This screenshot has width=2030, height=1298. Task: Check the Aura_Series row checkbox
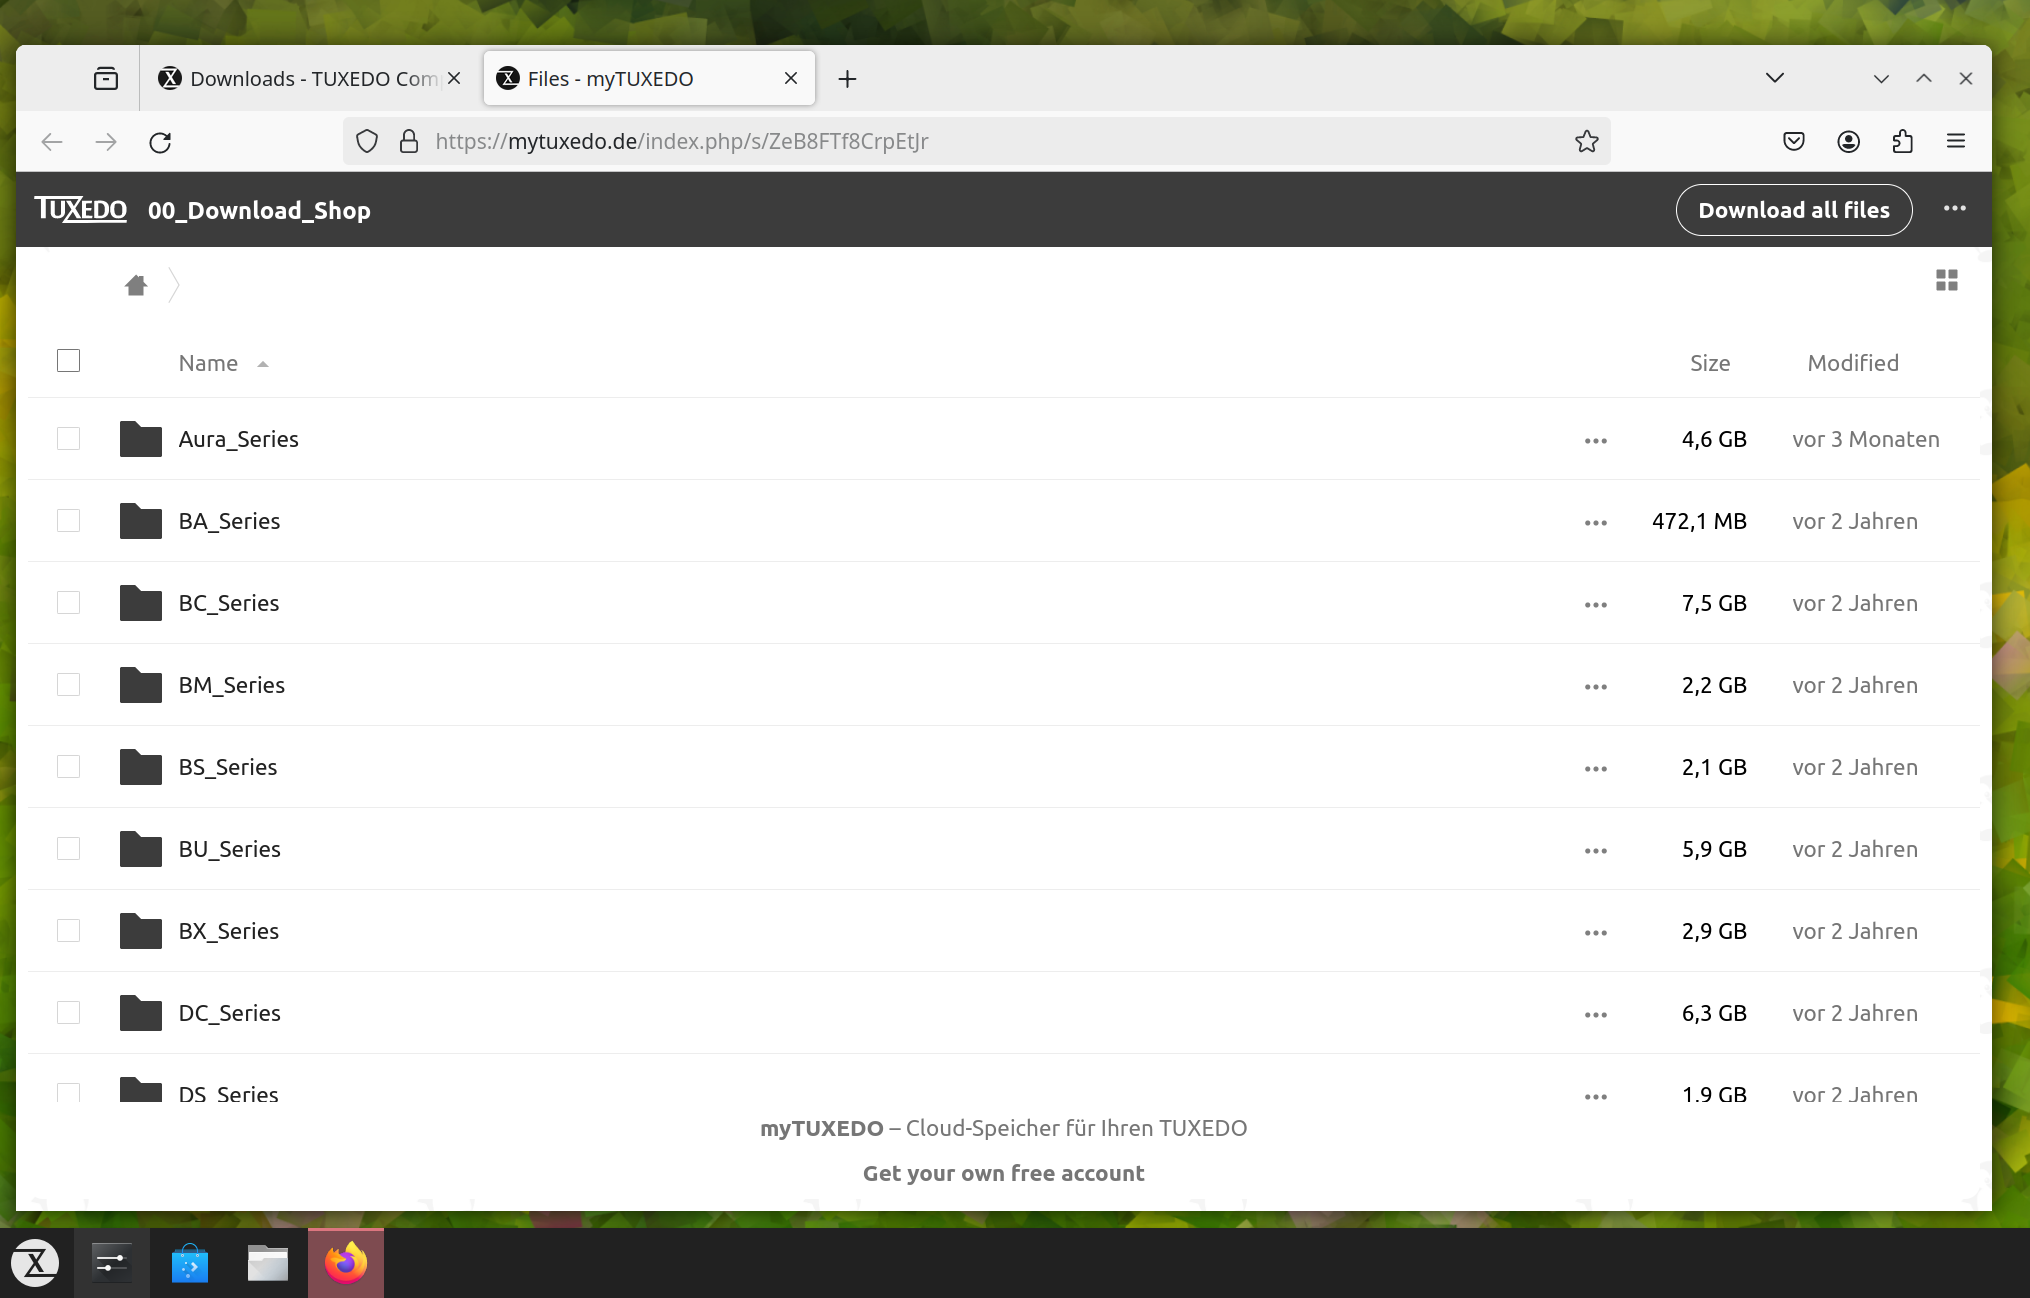coord(68,439)
